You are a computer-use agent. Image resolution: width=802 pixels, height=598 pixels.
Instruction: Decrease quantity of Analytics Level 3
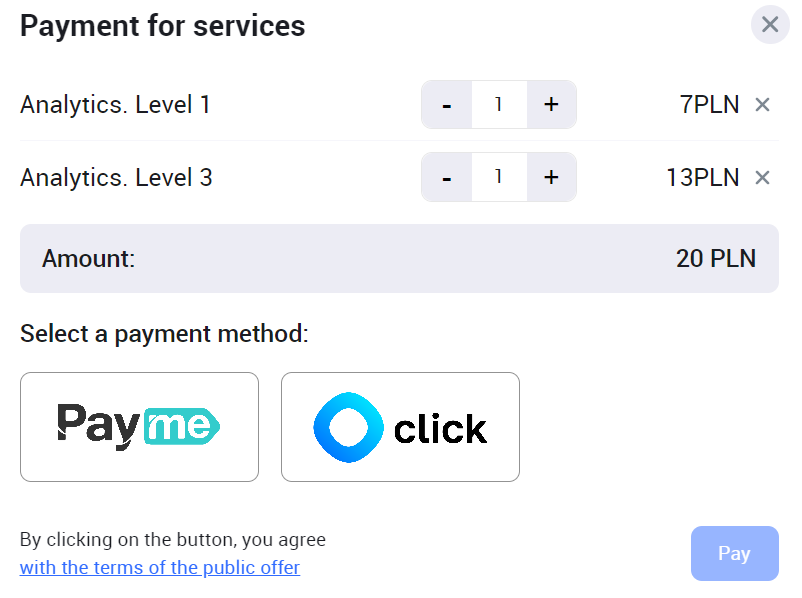click(446, 178)
